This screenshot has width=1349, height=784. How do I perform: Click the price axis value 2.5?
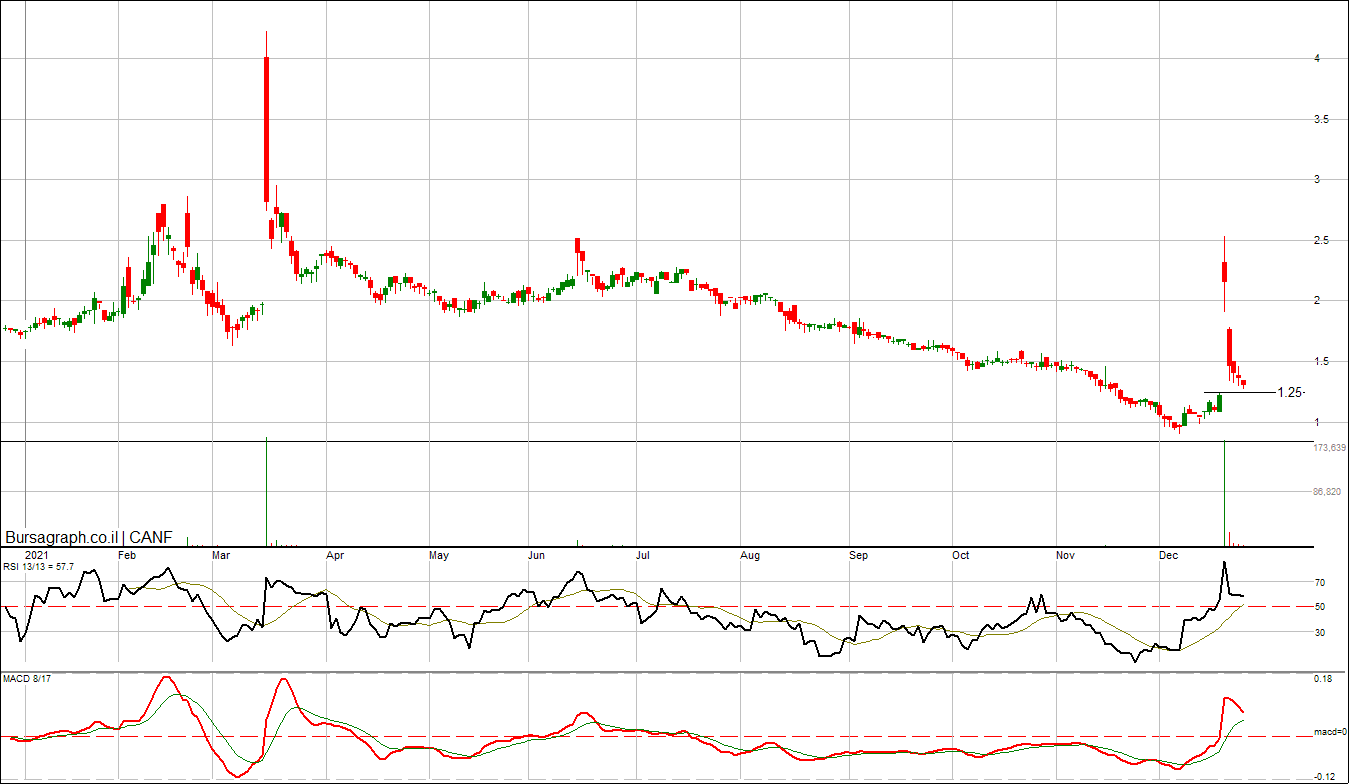pyautogui.click(x=1321, y=240)
